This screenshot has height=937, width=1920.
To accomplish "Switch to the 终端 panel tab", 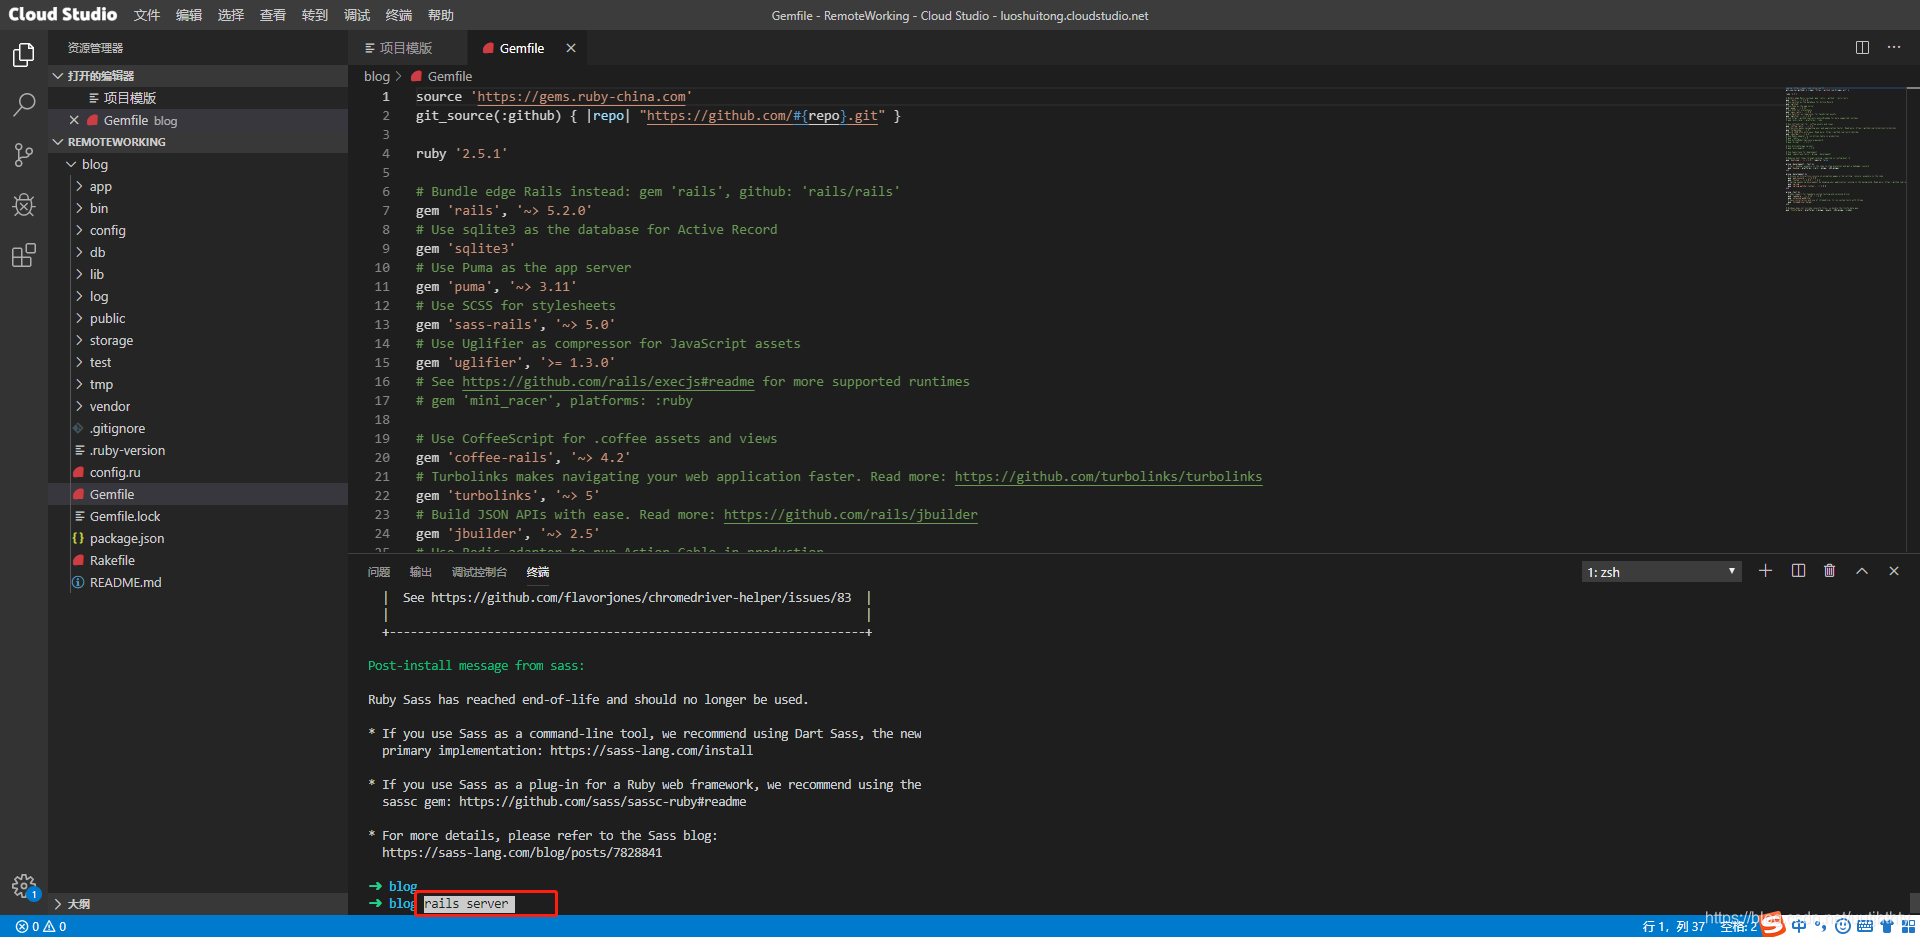I will coord(538,572).
